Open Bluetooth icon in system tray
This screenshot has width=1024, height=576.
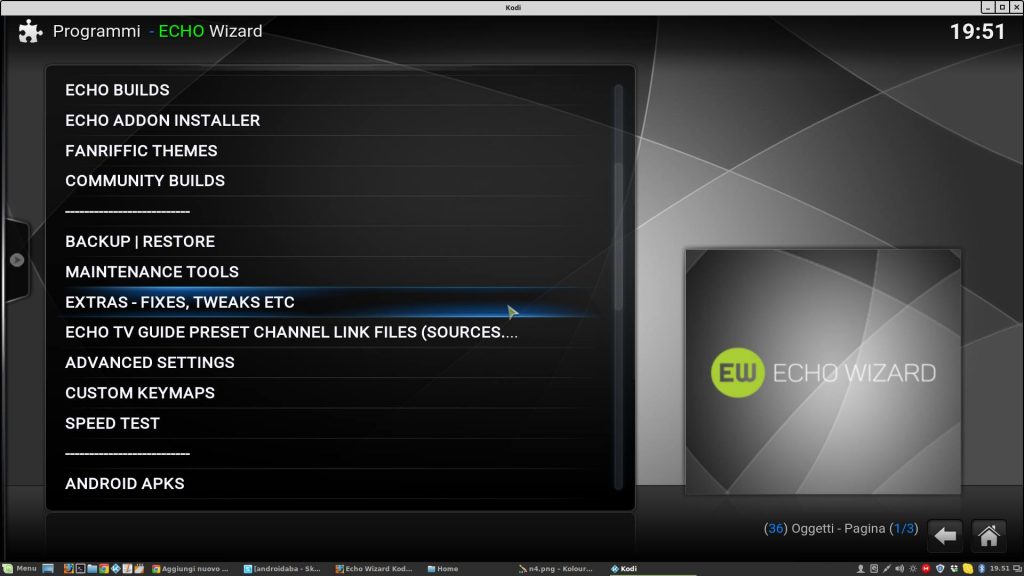(x=981, y=569)
